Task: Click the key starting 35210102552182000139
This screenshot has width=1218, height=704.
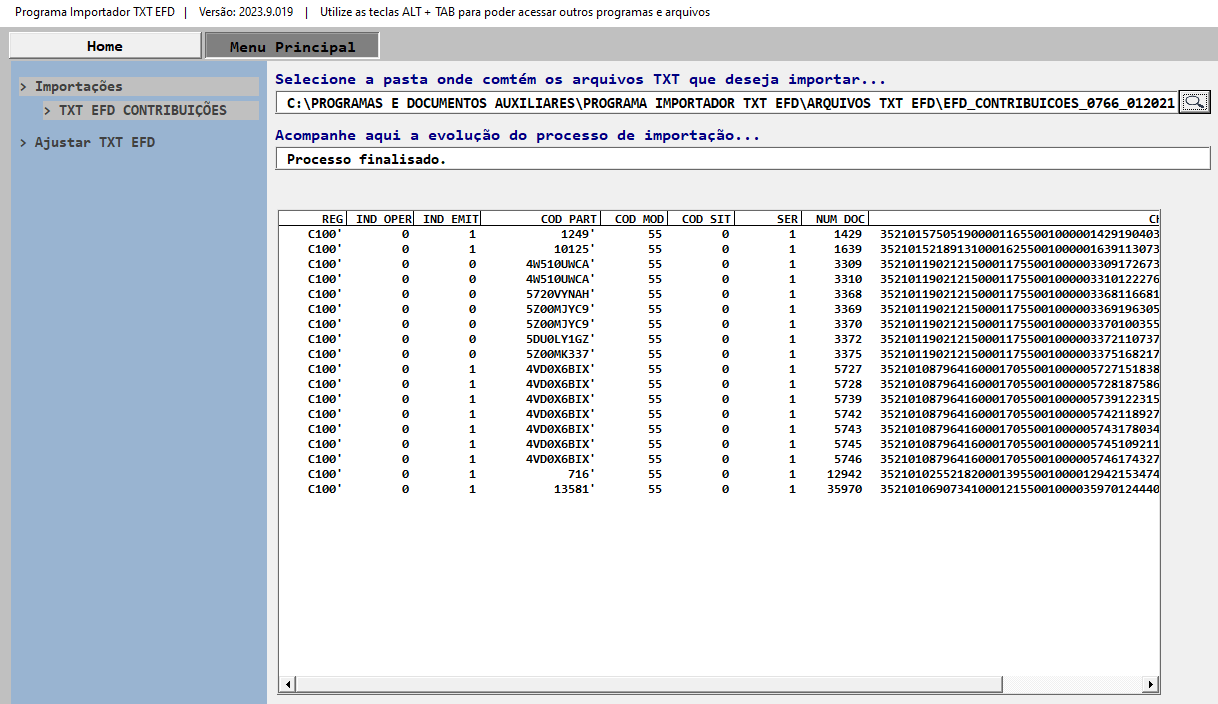Action: click(x=1019, y=474)
